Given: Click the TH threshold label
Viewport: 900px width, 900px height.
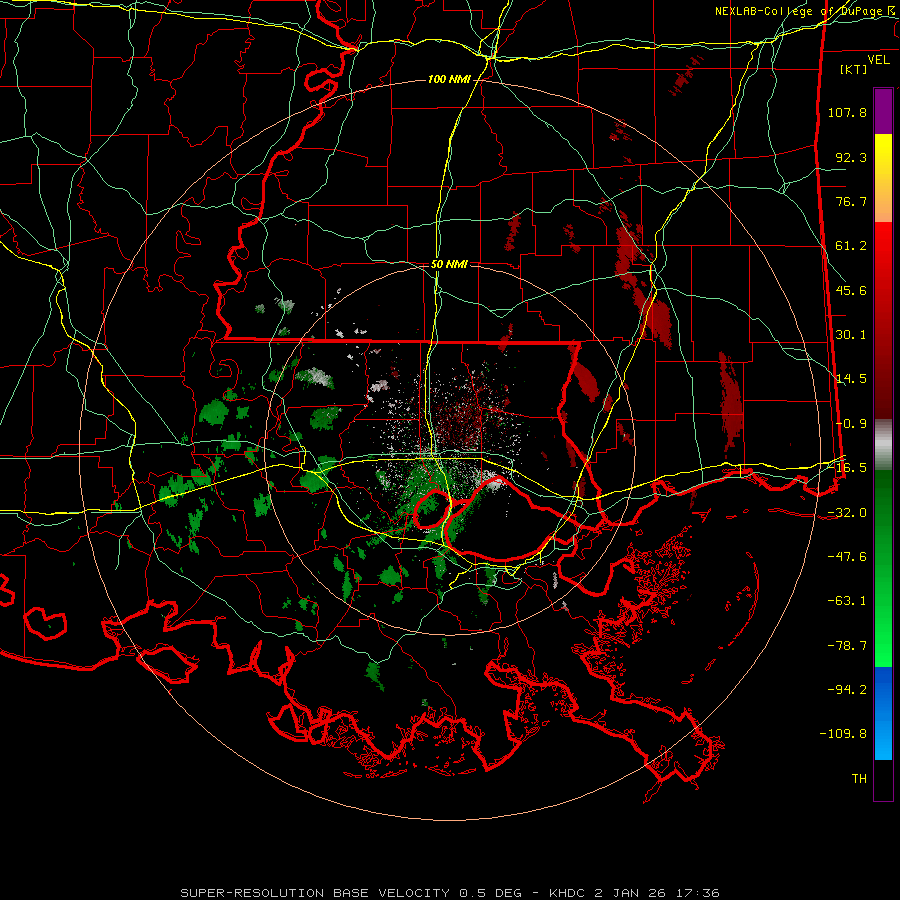Looking at the screenshot, I should pos(859,779).
